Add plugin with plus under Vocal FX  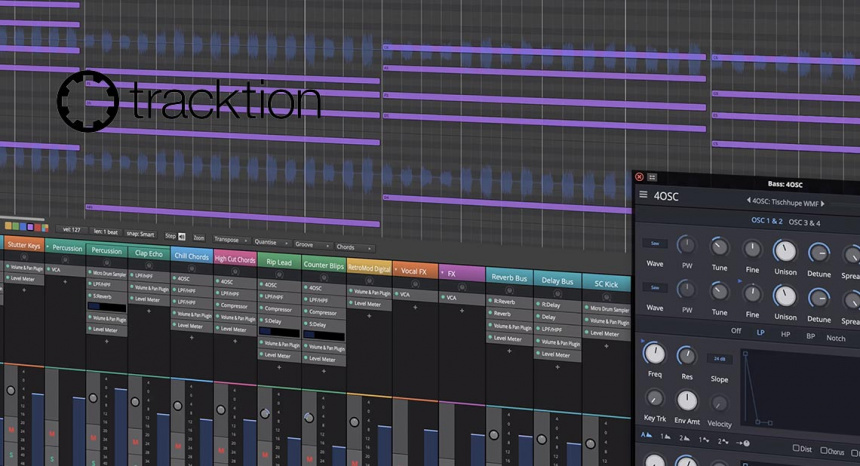415,307
